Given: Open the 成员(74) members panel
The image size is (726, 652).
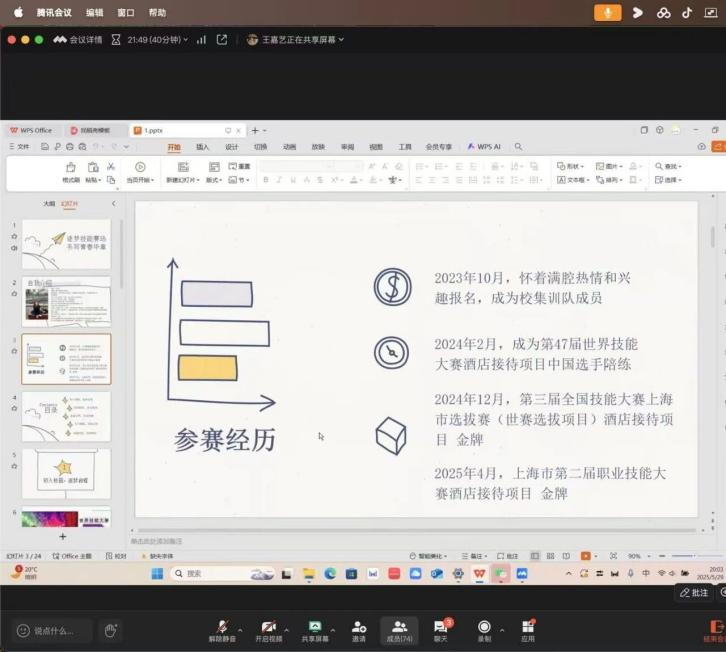Looking at the screenshot, I should (399, 627).
